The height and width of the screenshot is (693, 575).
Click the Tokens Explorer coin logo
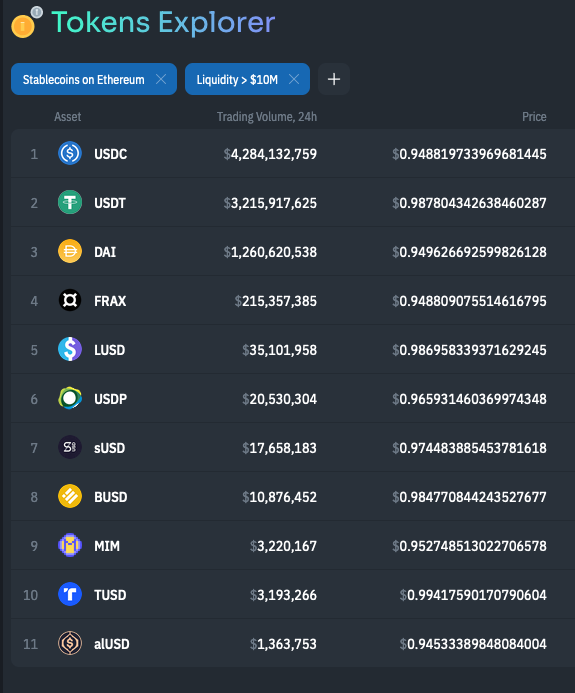tap(23, 26)
